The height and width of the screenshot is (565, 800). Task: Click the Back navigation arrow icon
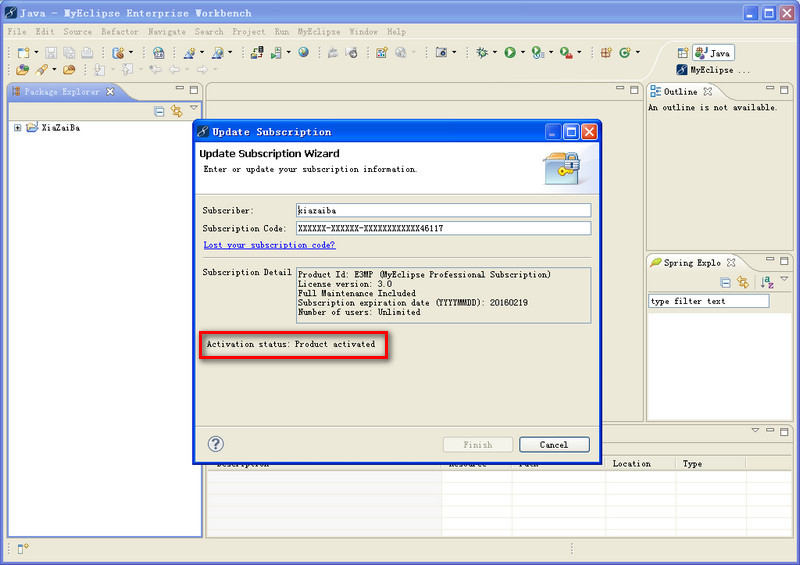[x=174, y=69]
